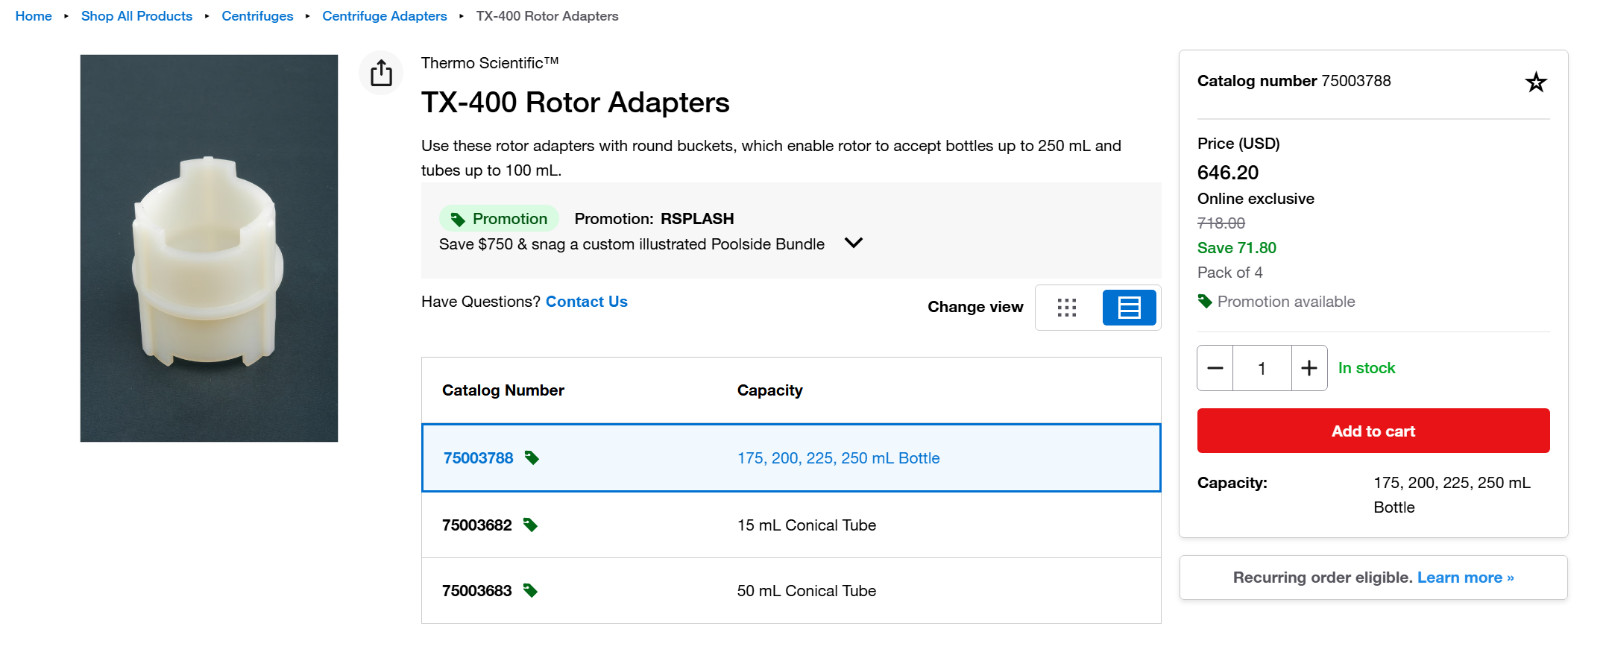Decrease quantity with minus button
The width and height of the screenshot is (1600, 648).
tap(1215, 368)
